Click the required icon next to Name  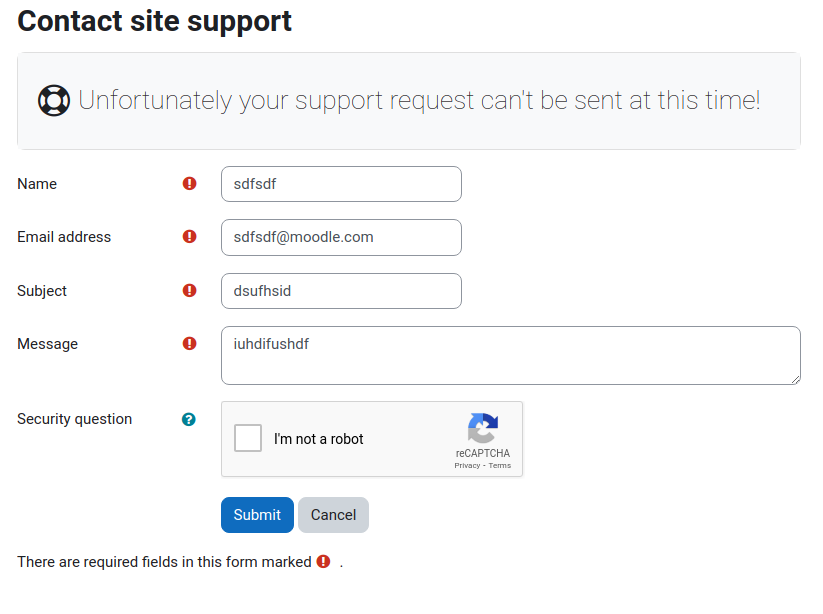tap(189, 184)
